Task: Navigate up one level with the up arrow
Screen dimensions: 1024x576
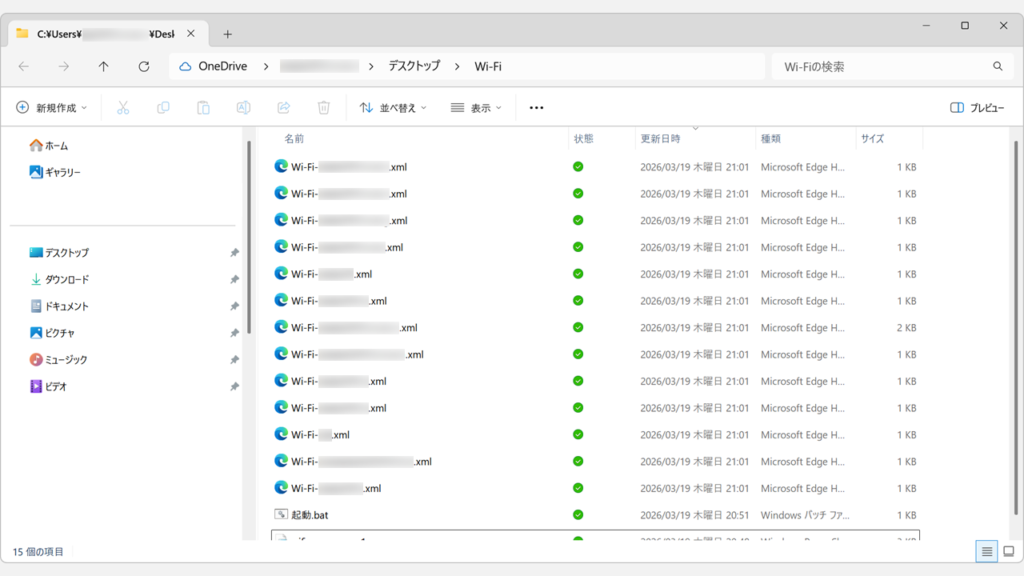Action: [x=103, y=65]
